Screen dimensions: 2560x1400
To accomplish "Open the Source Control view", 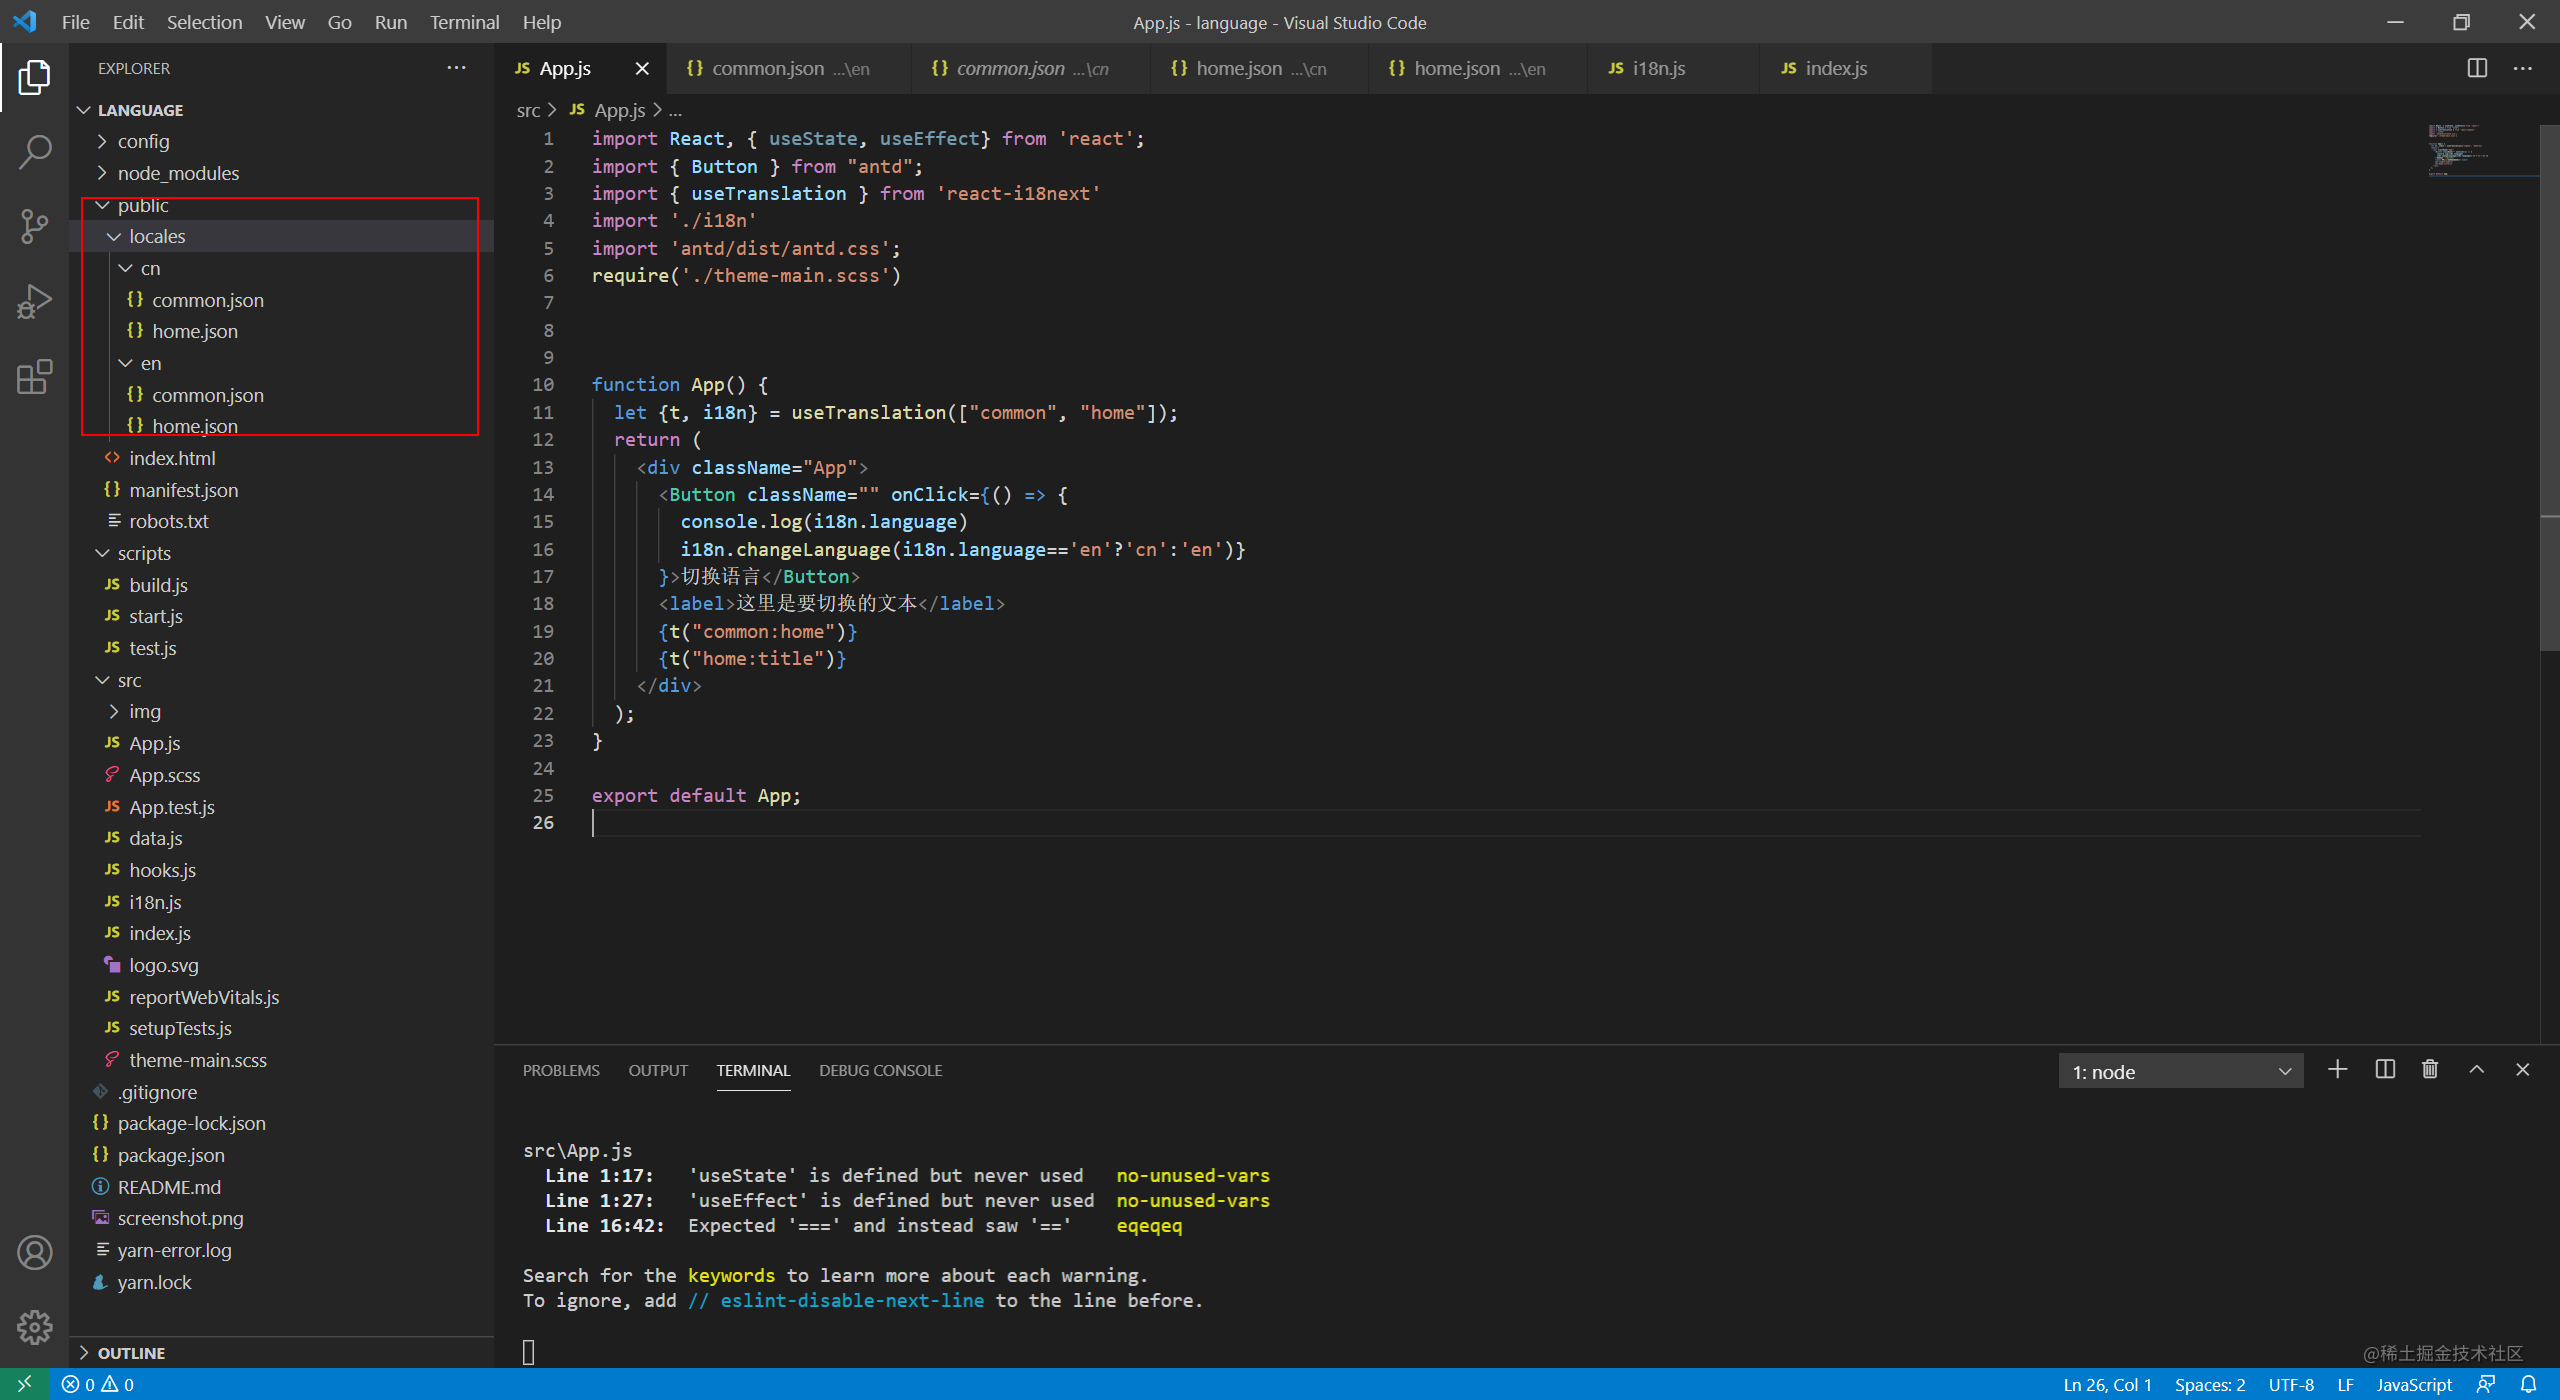I will tap(34, 226).
